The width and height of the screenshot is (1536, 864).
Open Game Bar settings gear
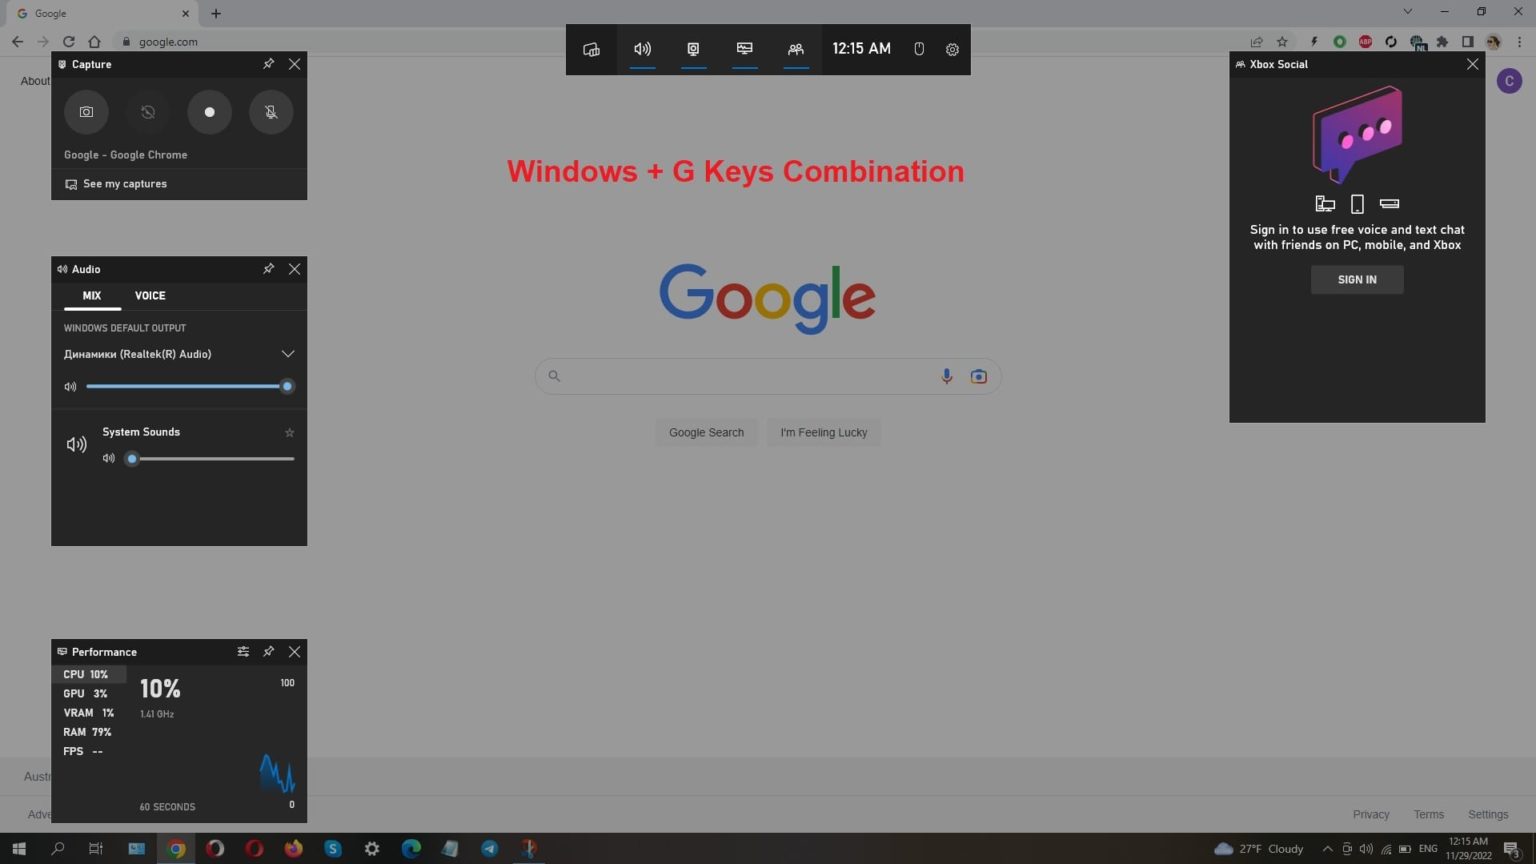pos(952,49)
